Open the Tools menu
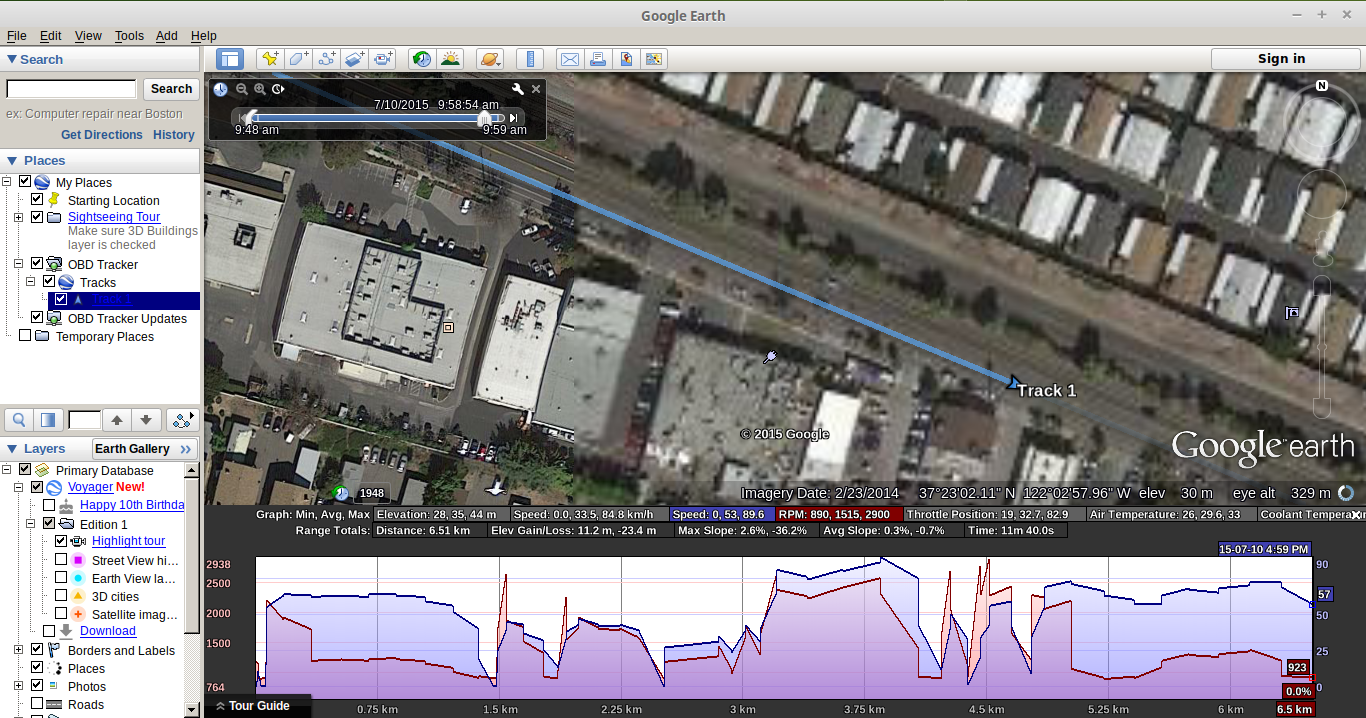The height and width of the screenshot is (718, 1366). 129,35
